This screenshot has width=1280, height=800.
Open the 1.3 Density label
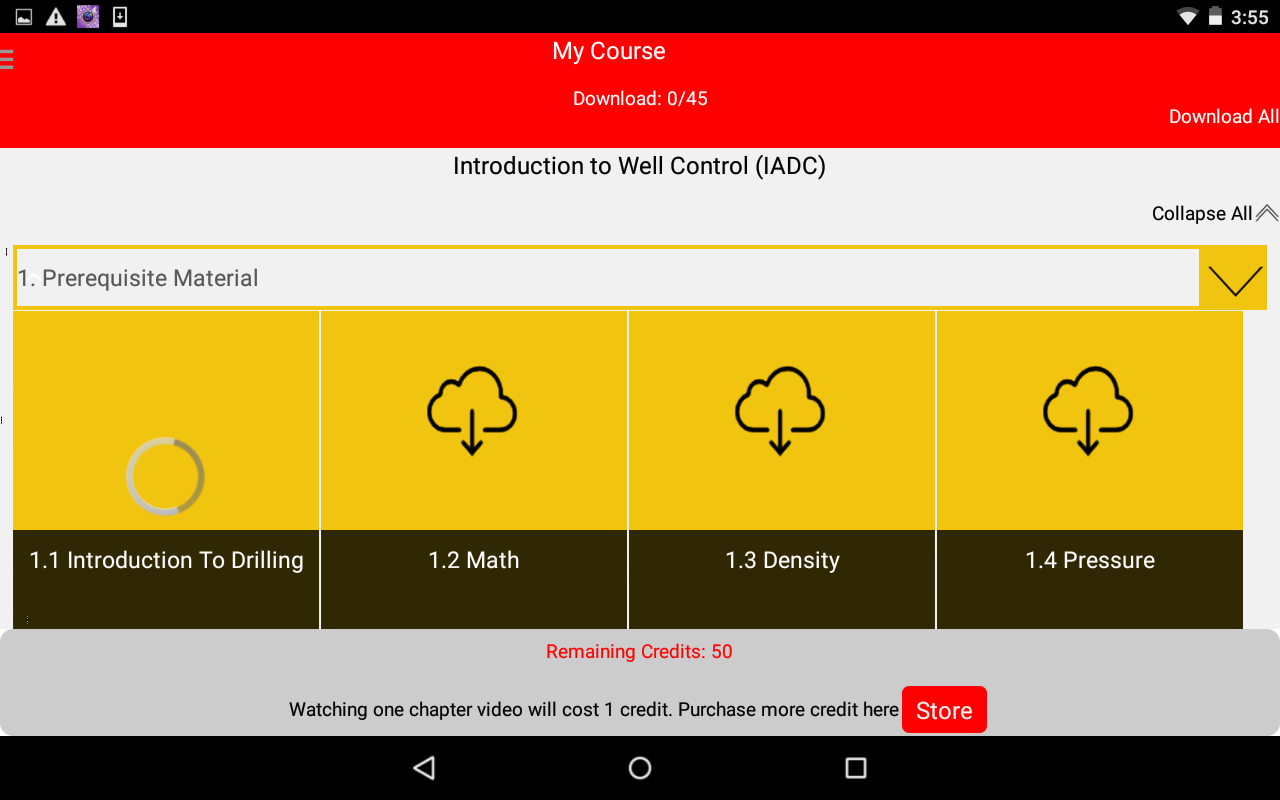[782, 560]
